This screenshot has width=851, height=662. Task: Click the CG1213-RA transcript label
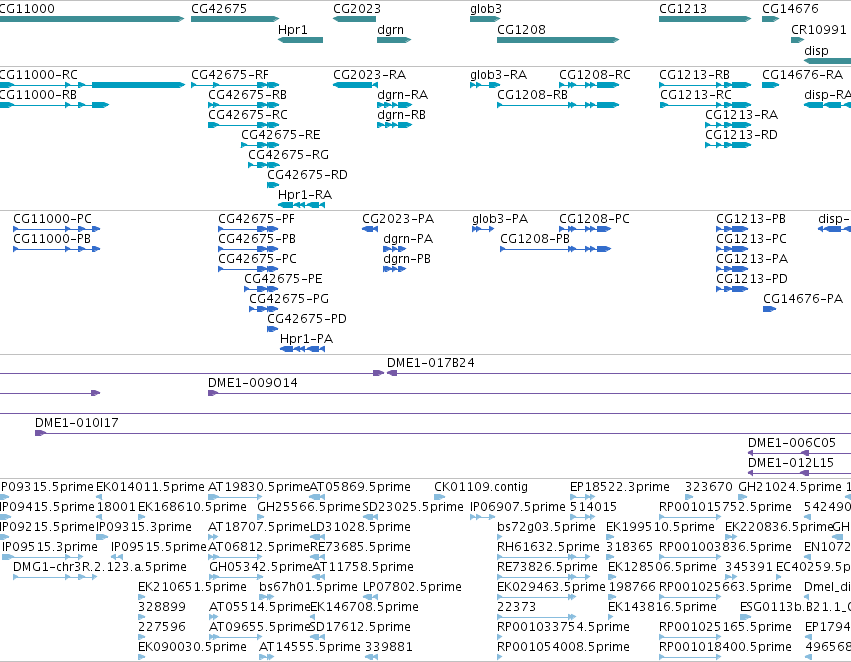tap(741, 114)
